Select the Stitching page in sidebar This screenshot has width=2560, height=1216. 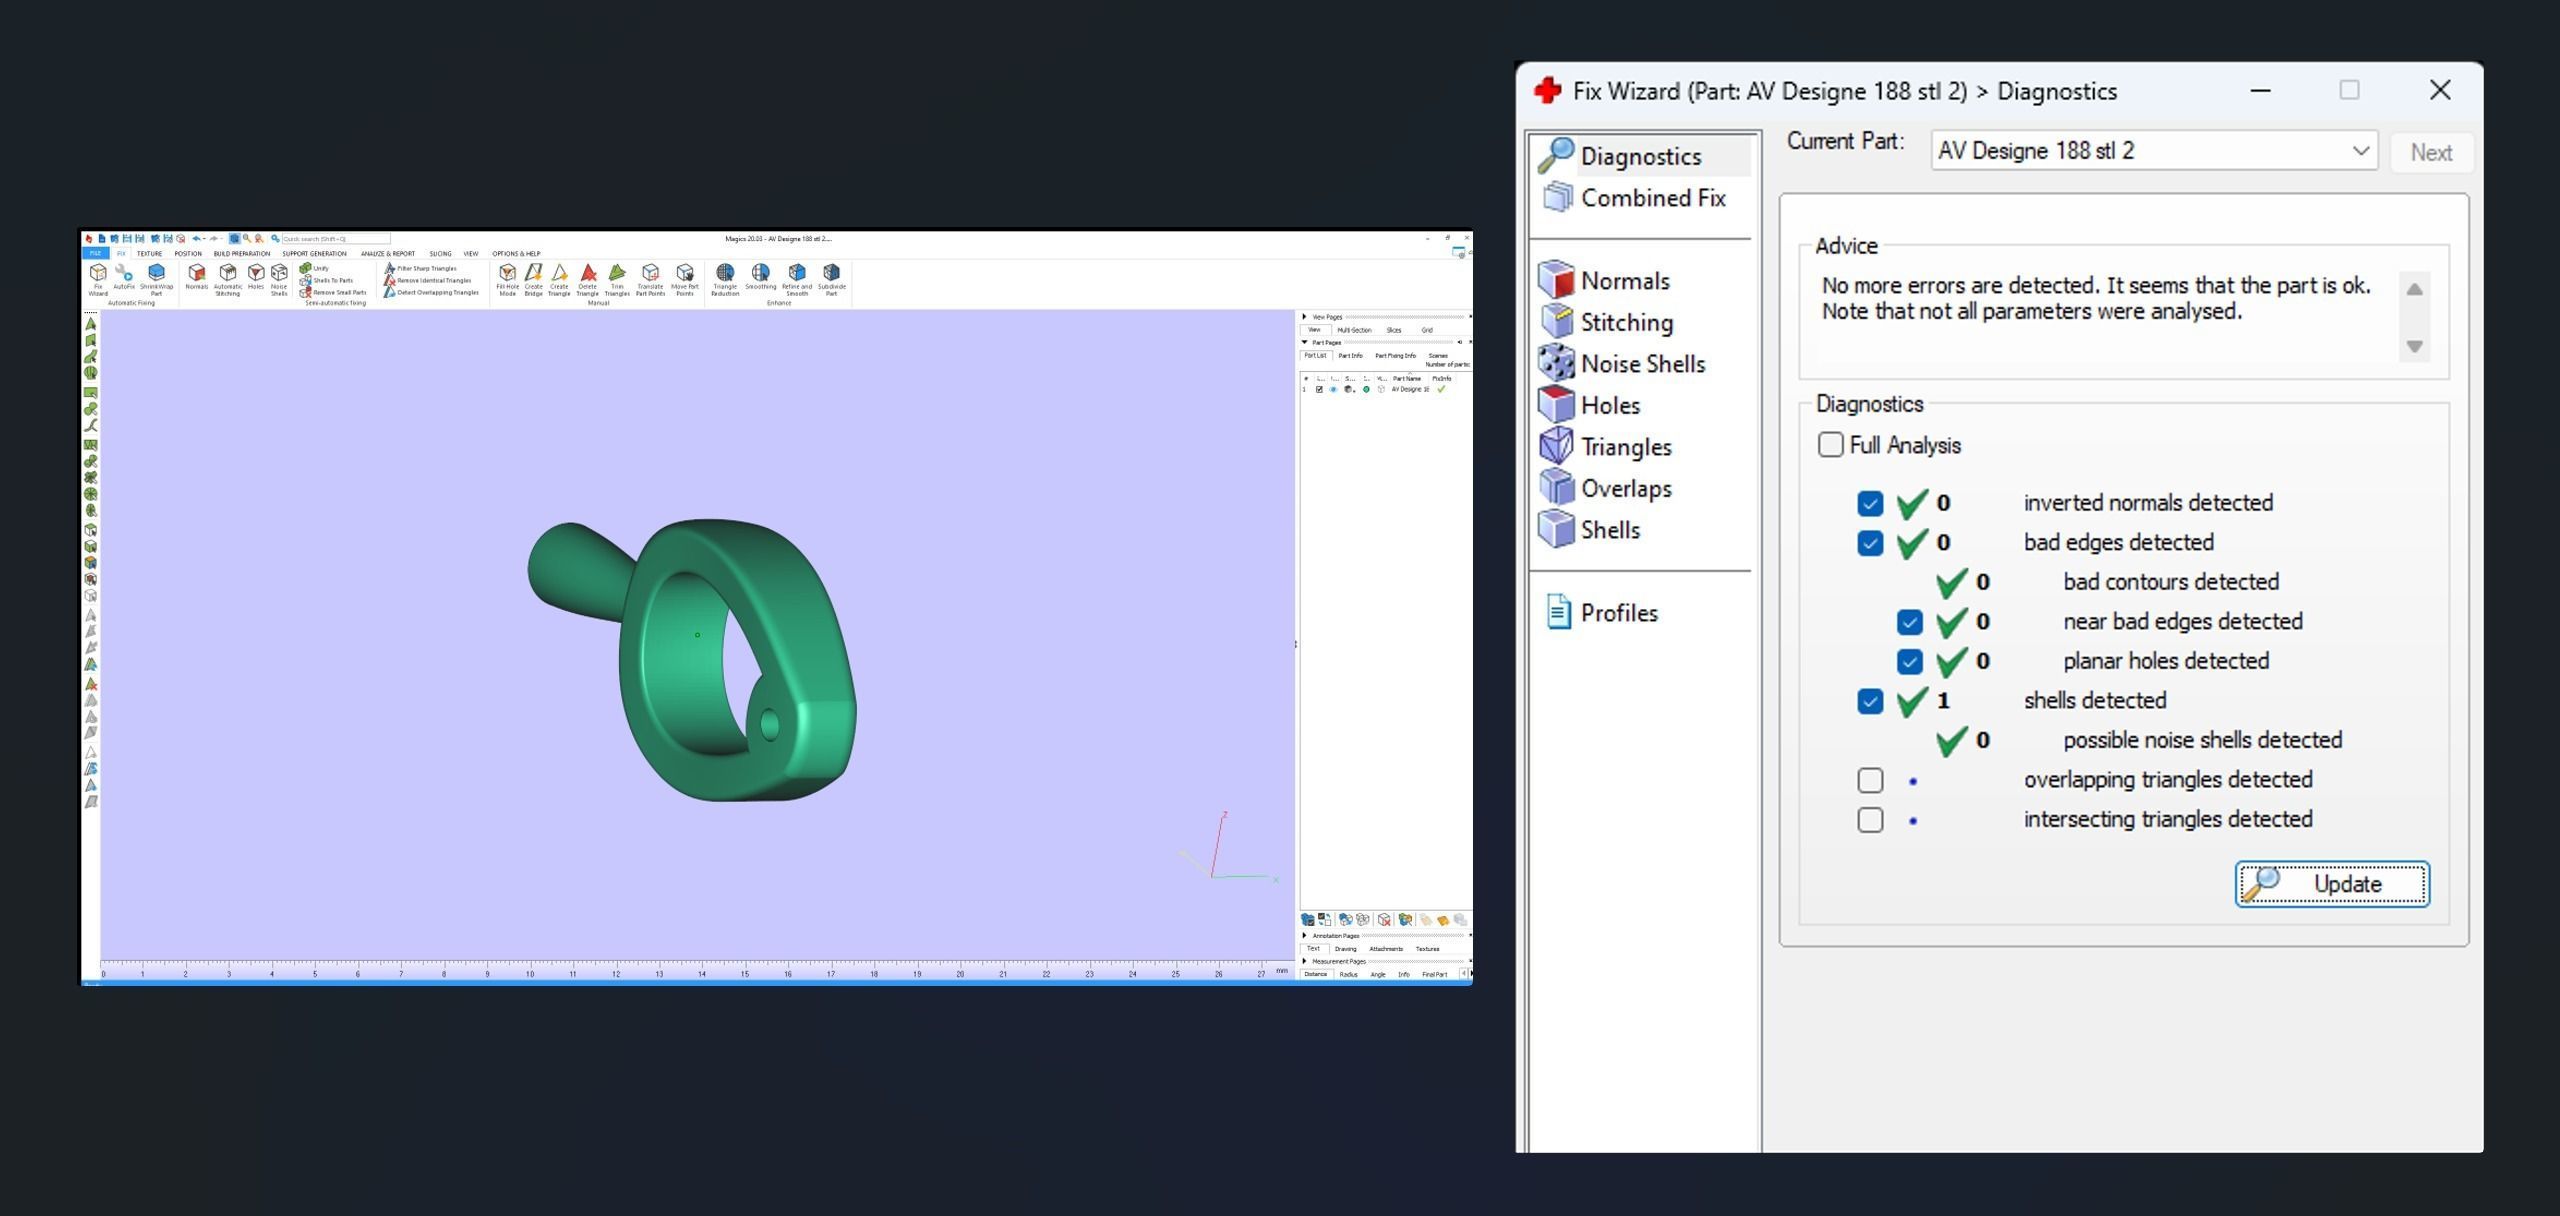coord(1626,322)
